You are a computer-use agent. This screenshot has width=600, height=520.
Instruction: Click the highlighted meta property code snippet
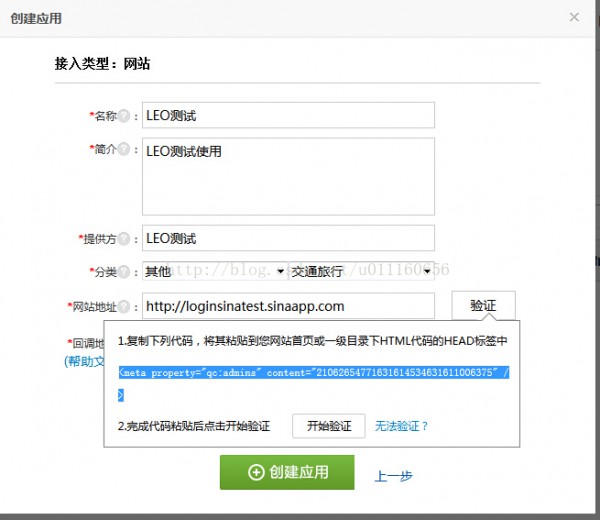tap(313, 372)
